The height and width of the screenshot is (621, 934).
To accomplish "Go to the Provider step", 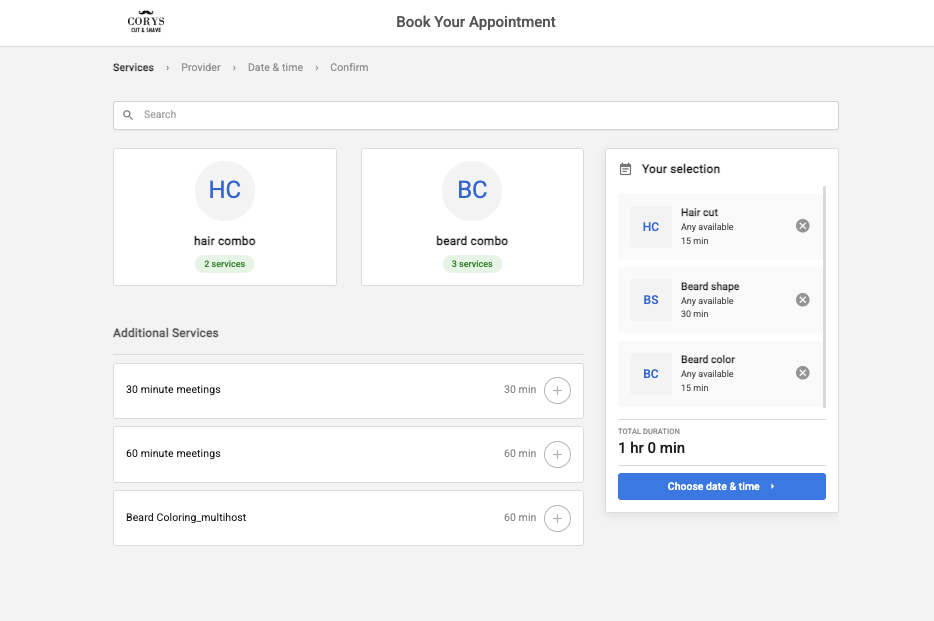I will [x=201, y=67].
